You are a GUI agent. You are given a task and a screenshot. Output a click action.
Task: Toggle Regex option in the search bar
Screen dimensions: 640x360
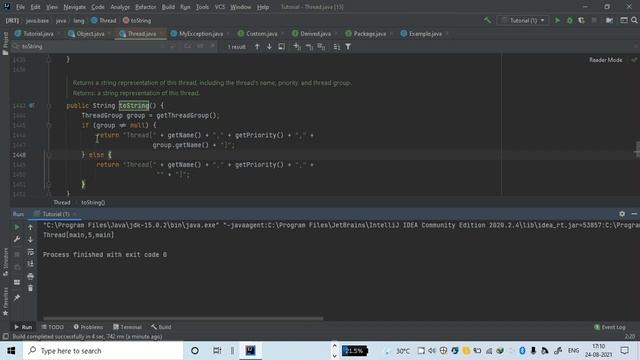point(213,47)
